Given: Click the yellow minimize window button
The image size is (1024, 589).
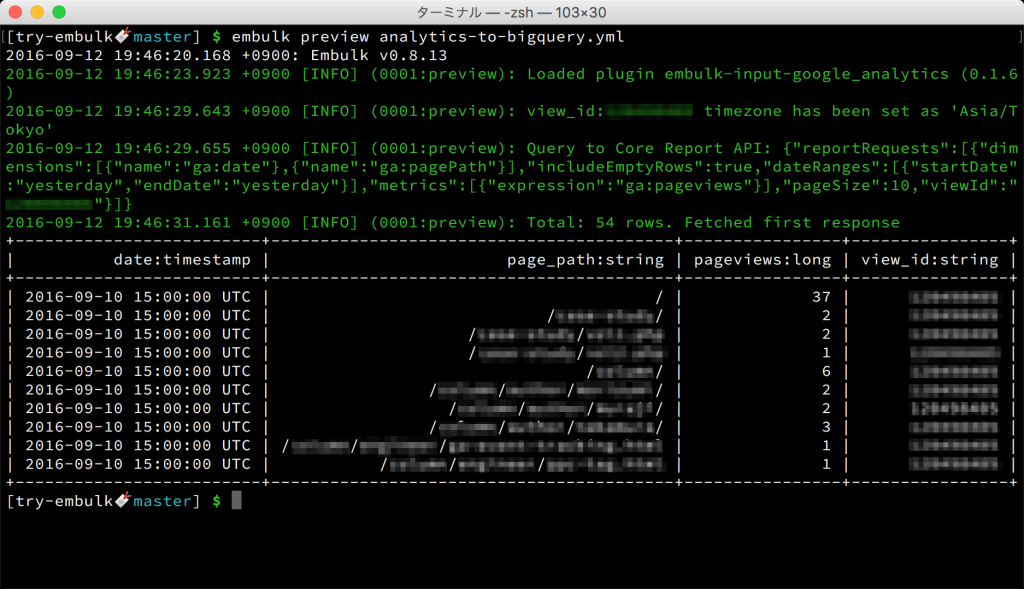Looking at the screenshot, I should pos(38,13).
